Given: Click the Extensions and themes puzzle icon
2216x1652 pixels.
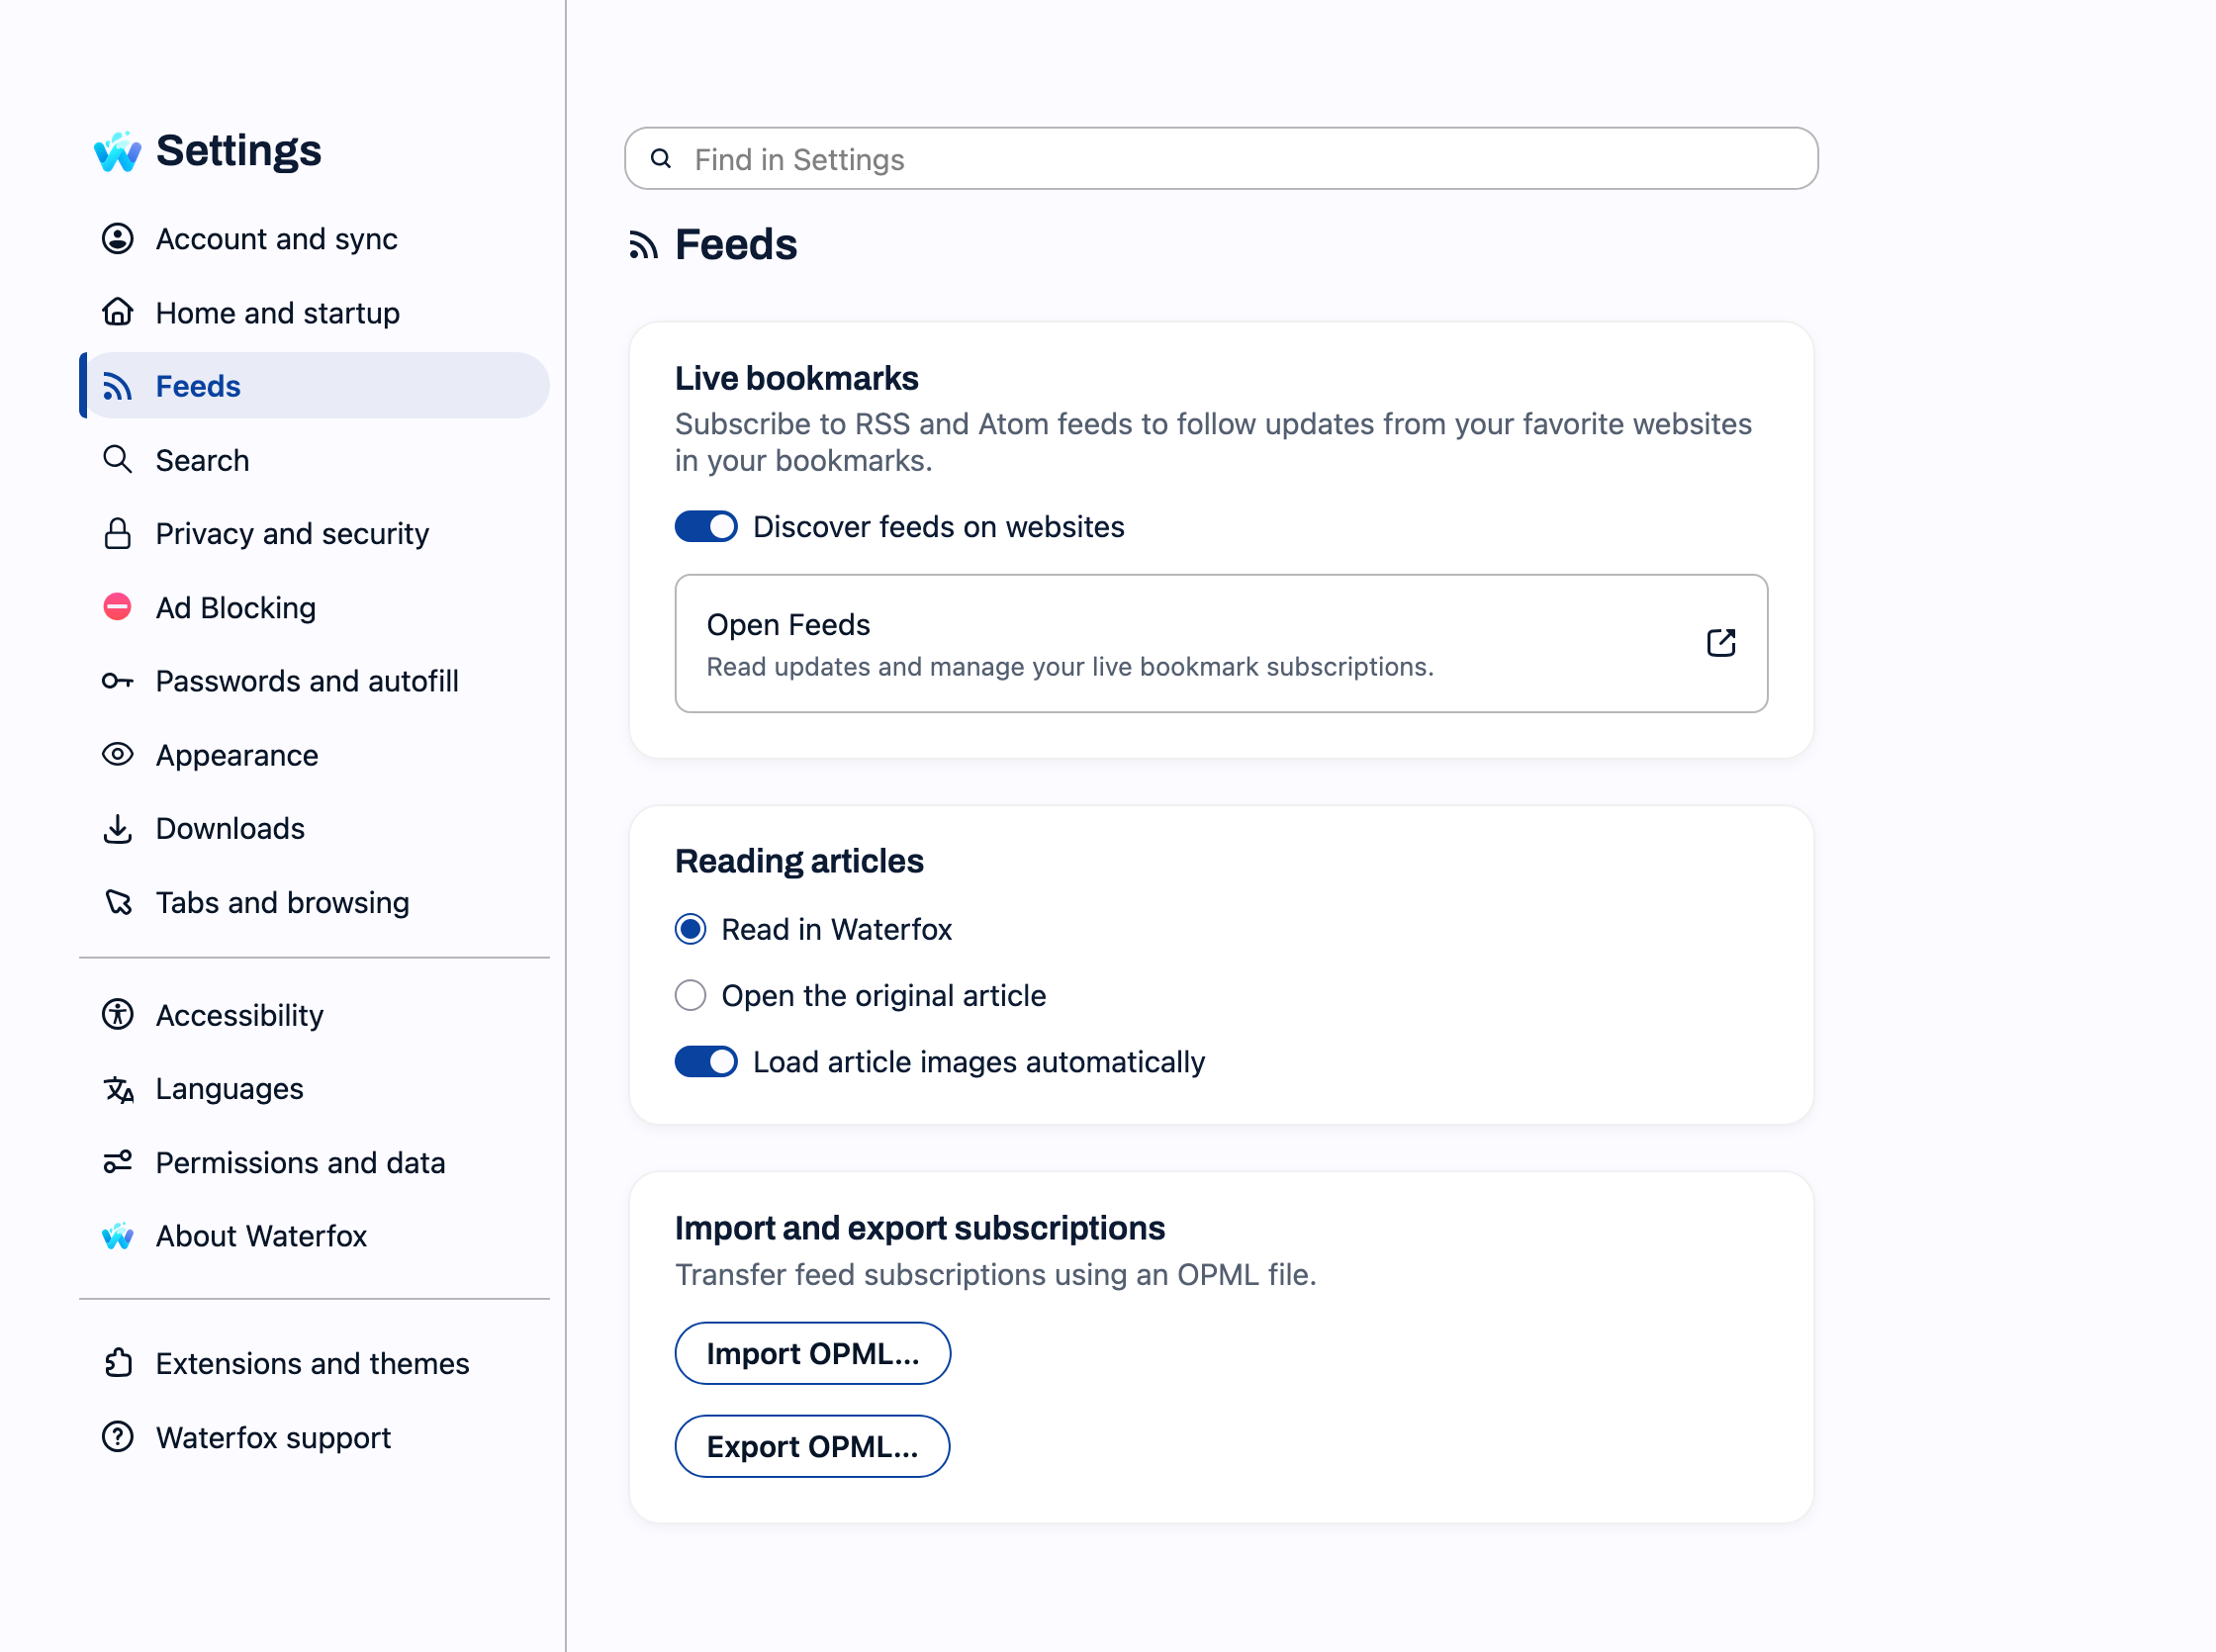Looking at the screenshot, I should 118,1363.
